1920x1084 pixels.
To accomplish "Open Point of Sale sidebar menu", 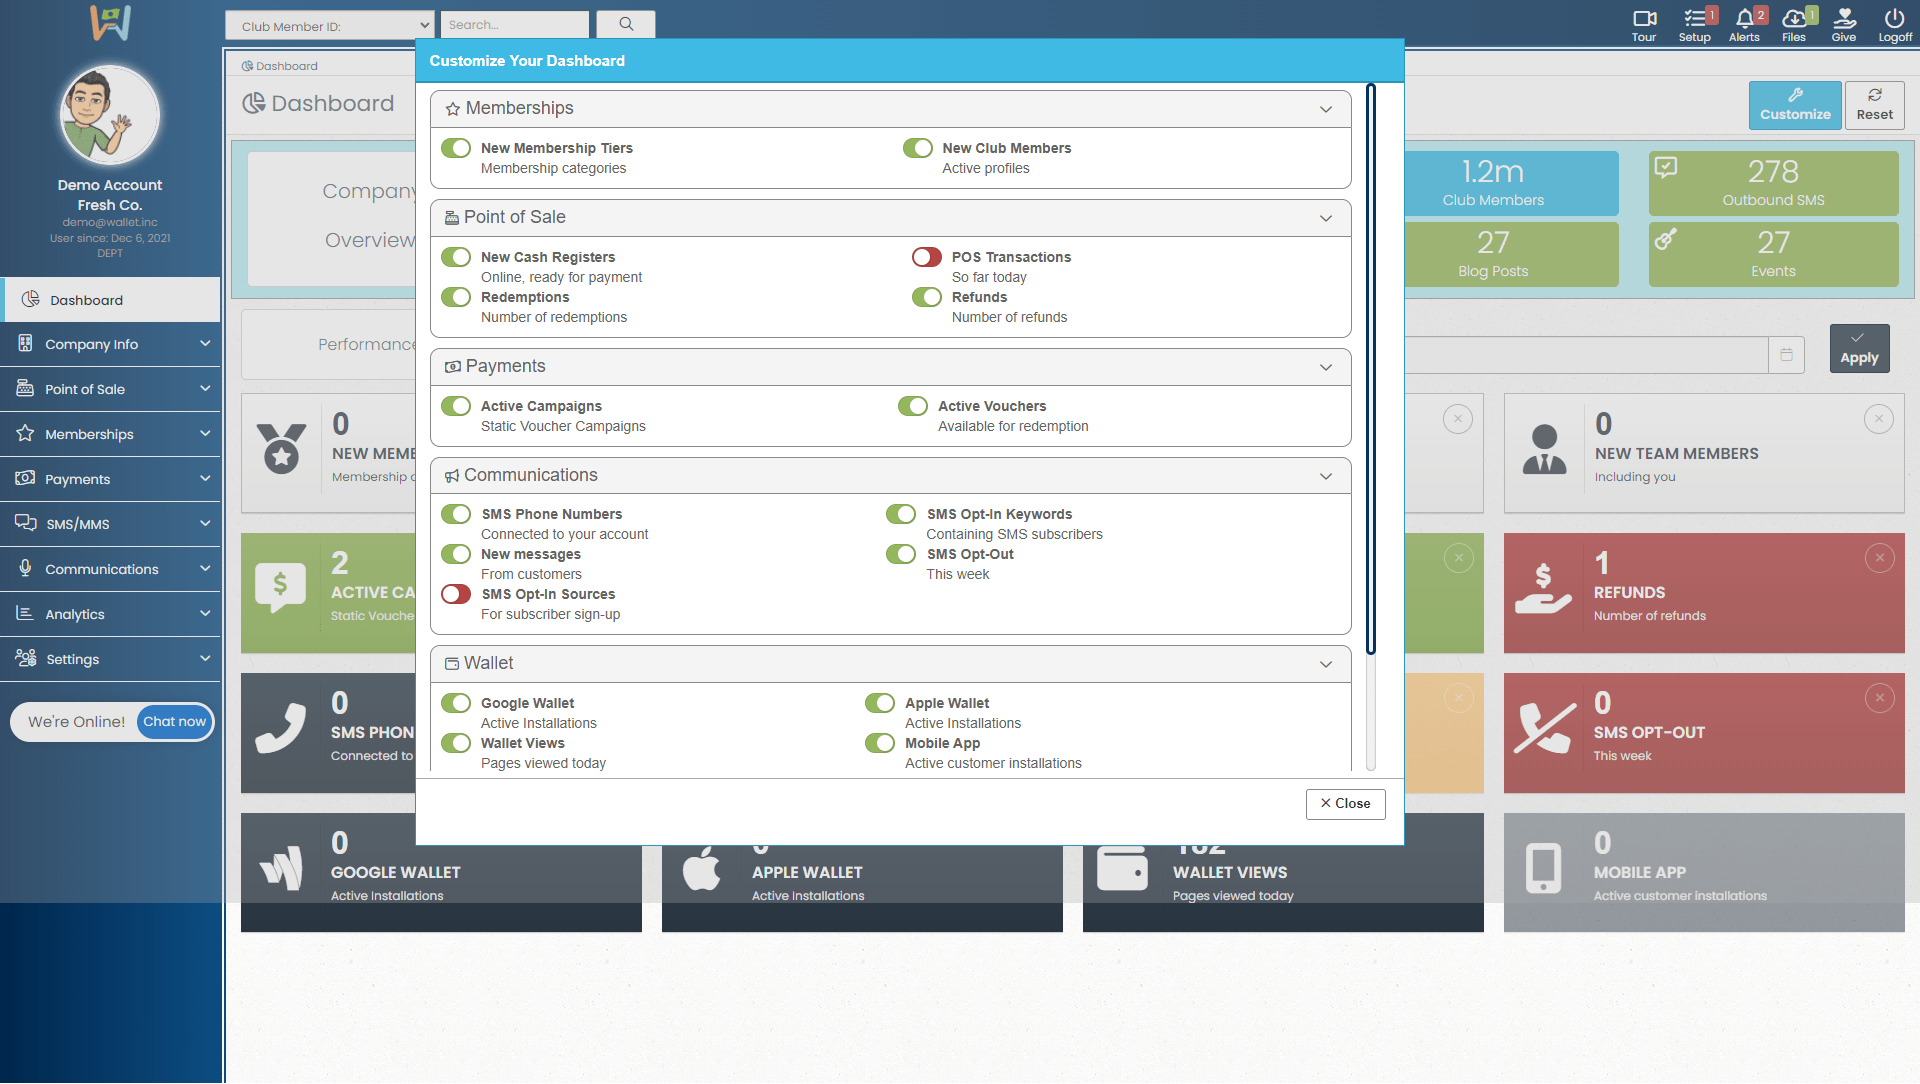I will click(110, 389).
